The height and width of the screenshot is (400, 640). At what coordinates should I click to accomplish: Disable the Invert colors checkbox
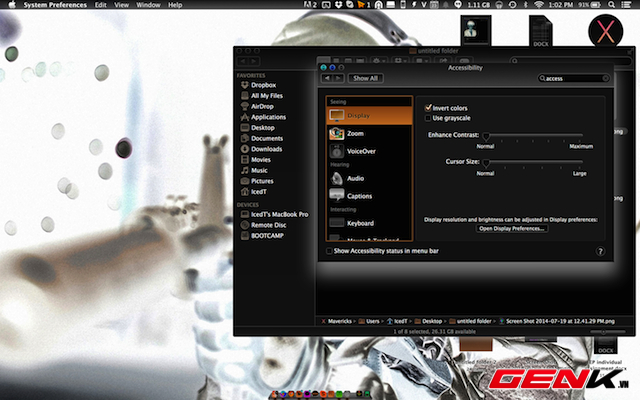pos(428,108)
